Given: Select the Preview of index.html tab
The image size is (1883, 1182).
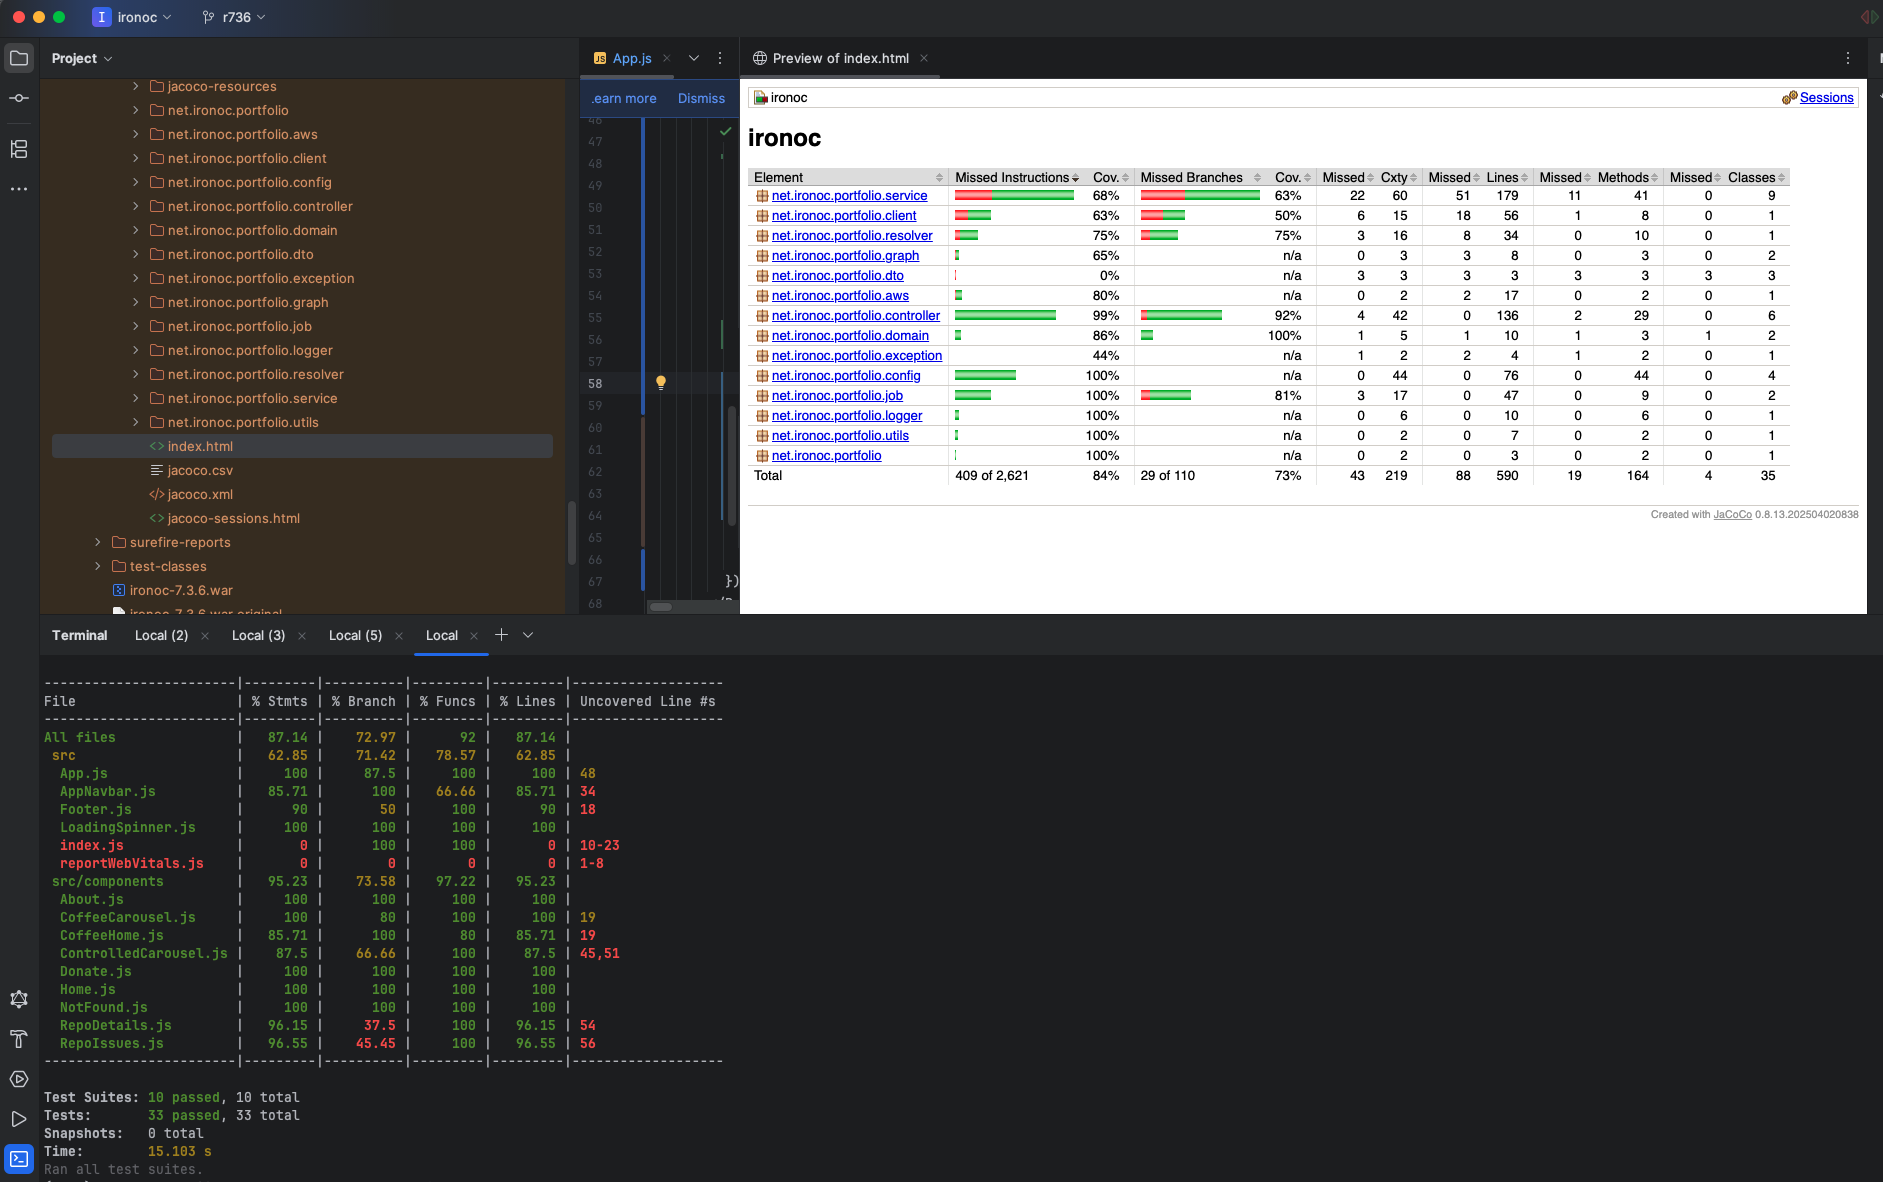Looking at the screenshot, I should point(840,58).
